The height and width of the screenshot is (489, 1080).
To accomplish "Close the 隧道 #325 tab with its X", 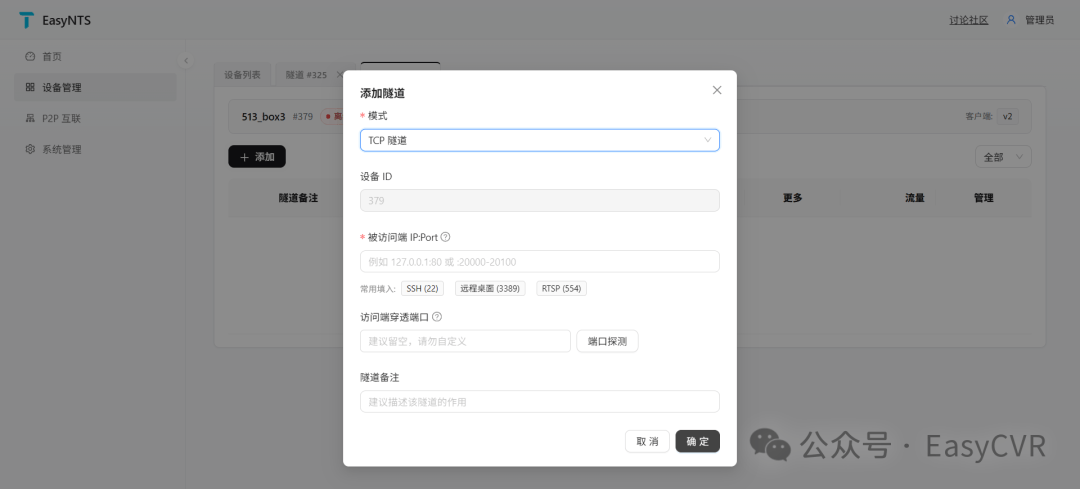I will (x=339, y=74).
